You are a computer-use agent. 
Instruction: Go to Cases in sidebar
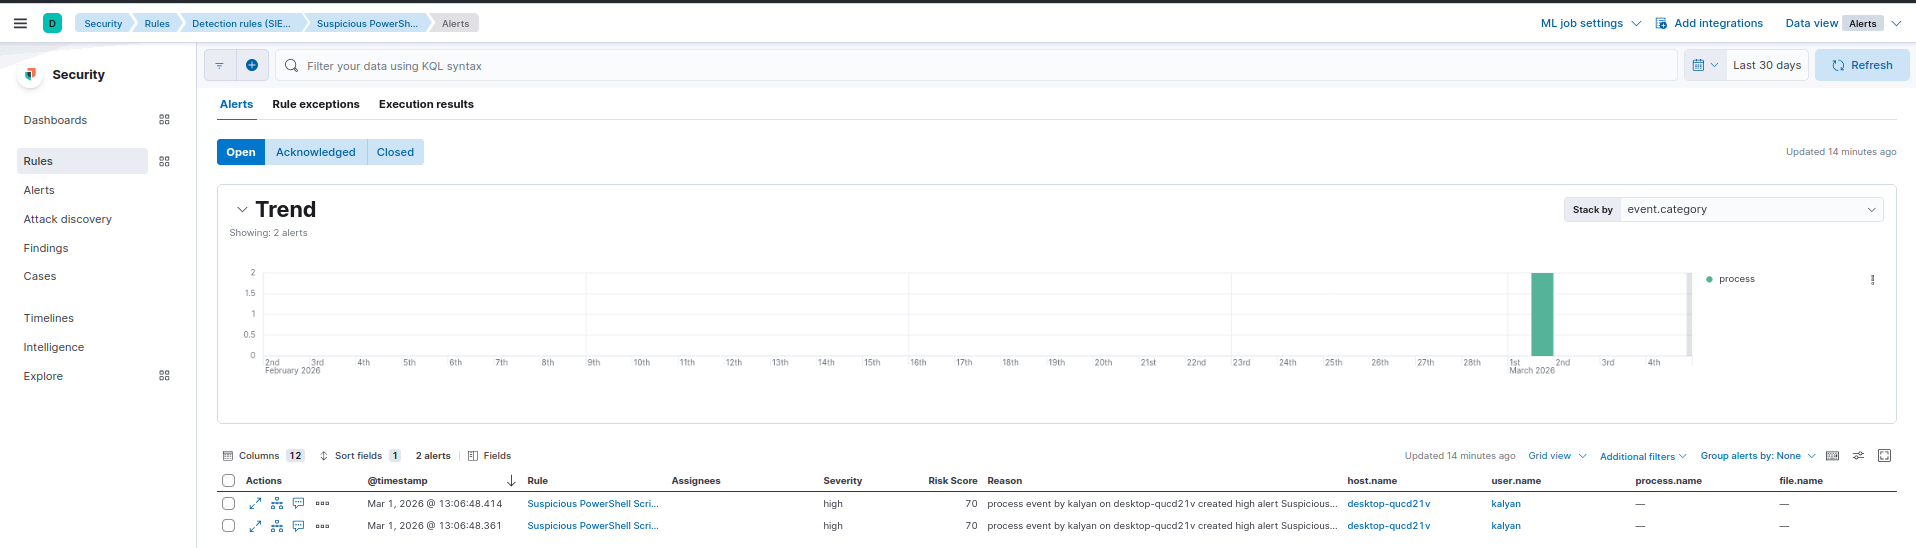pyautogui.click(x=40, y=276)
